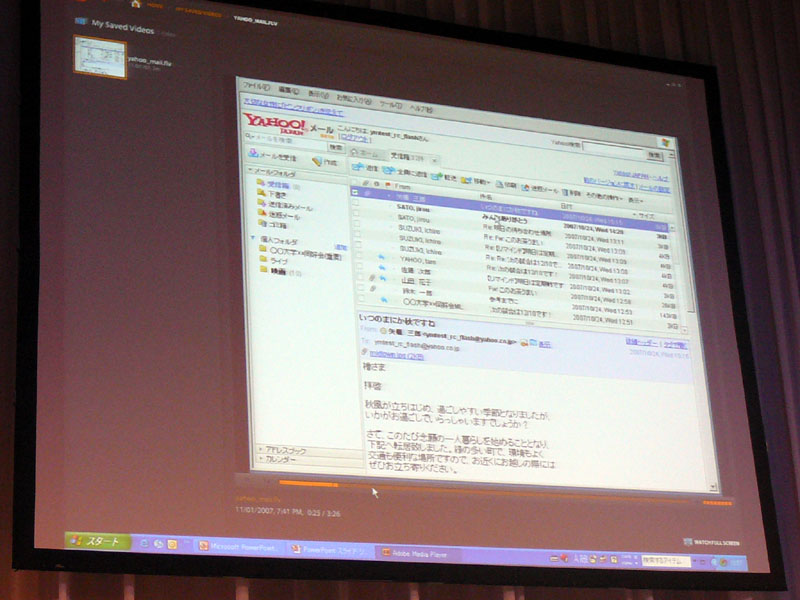Open the midtown.jpg attachment link

[x=396, y=355]
